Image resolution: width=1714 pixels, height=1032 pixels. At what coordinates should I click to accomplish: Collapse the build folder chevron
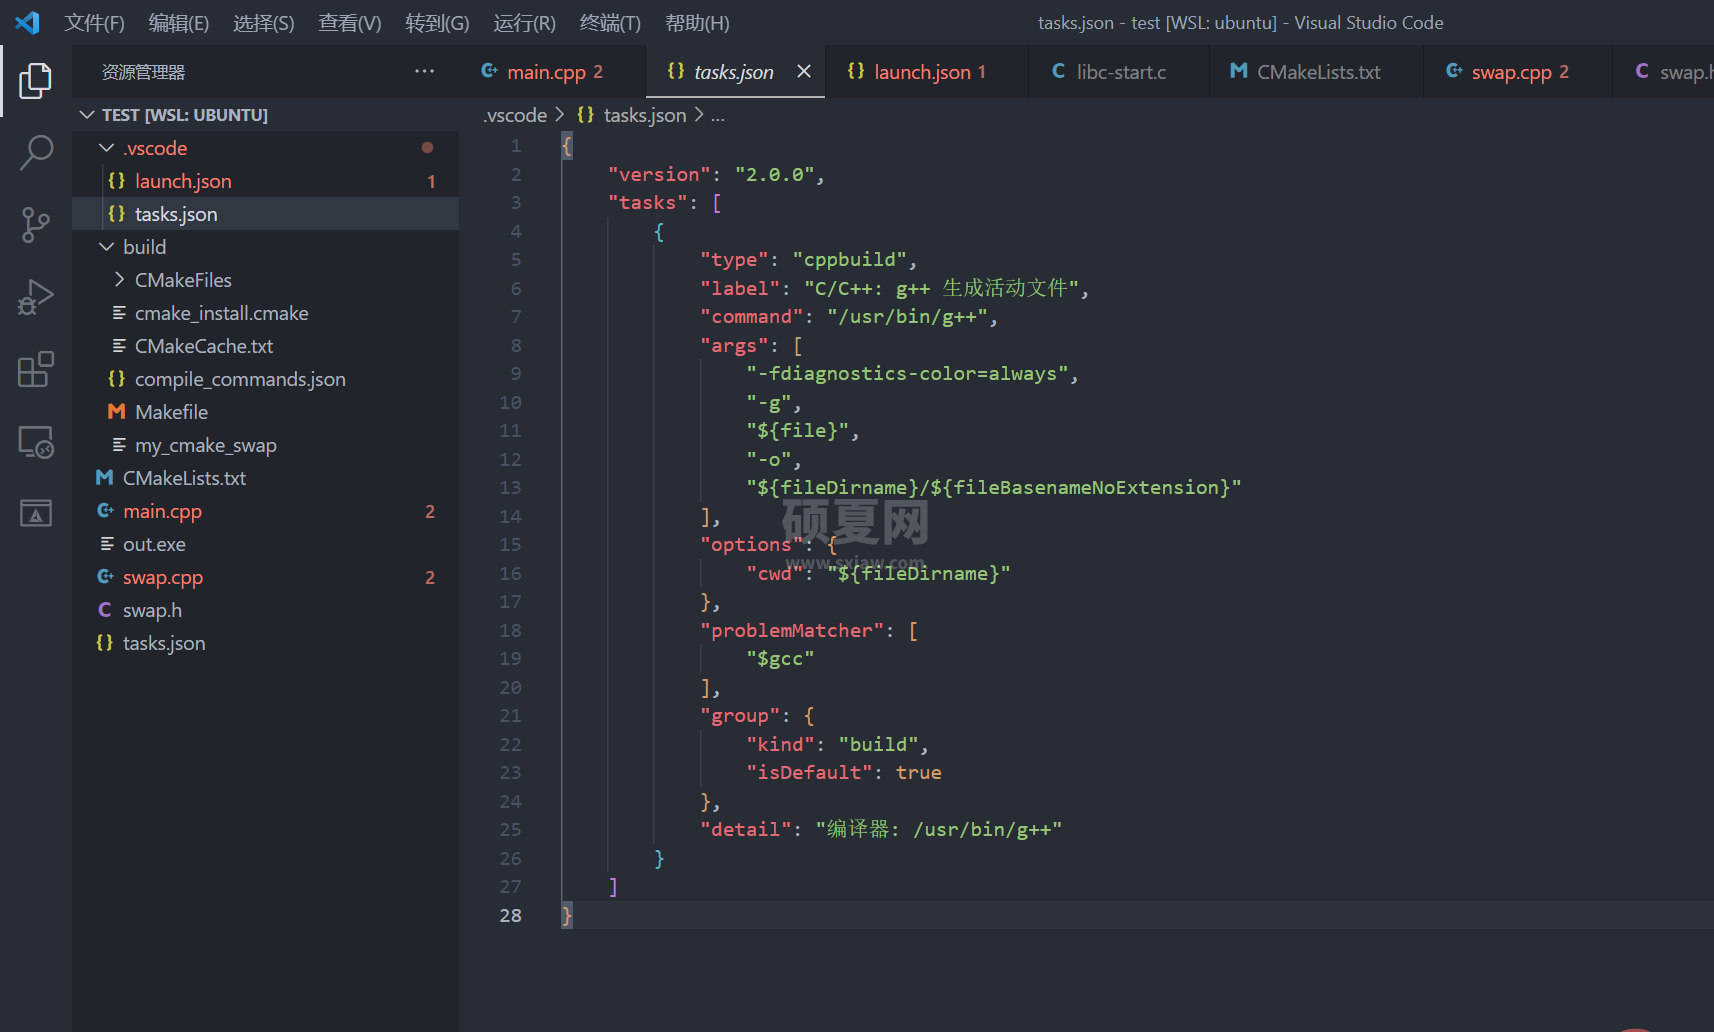pyautogui.click(x=107, y=247)
